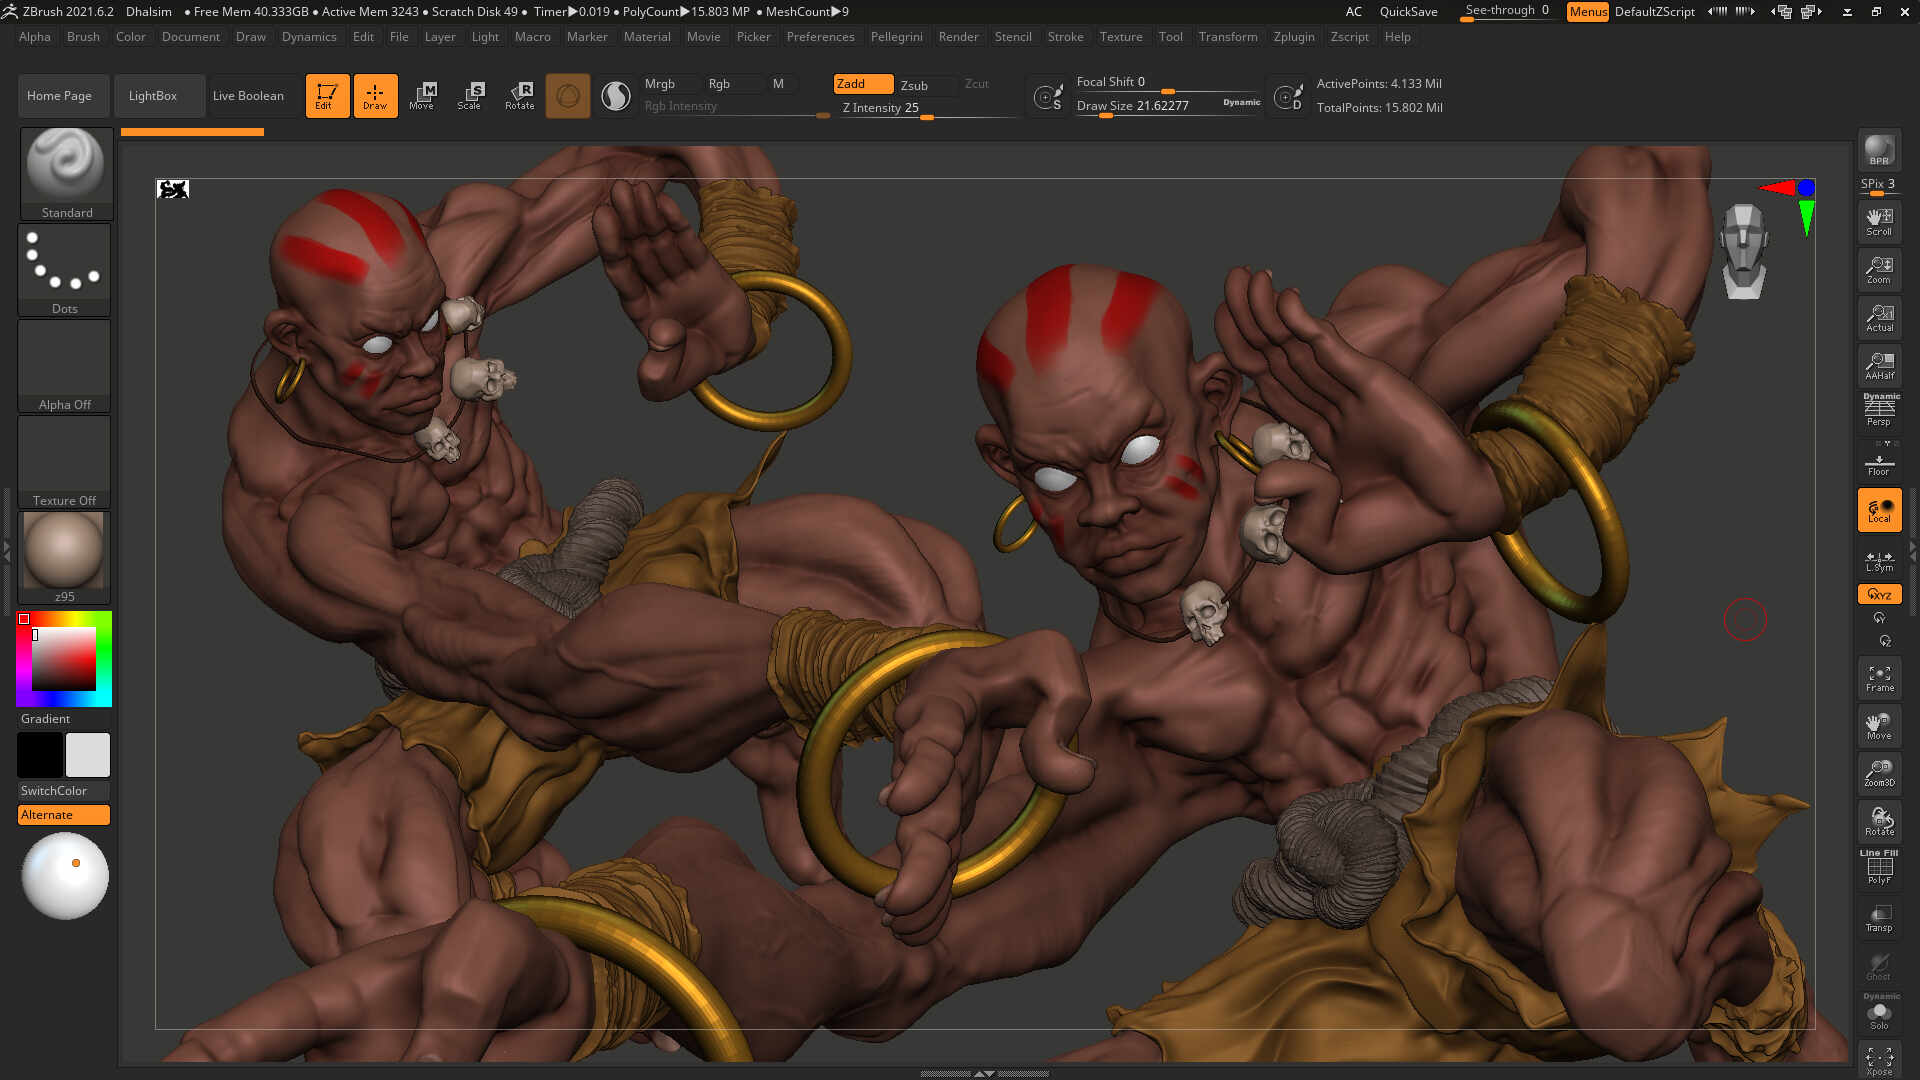Toggle the Zadd mode
This screenshot has height=1080, width=1920.
click(863, 84)
